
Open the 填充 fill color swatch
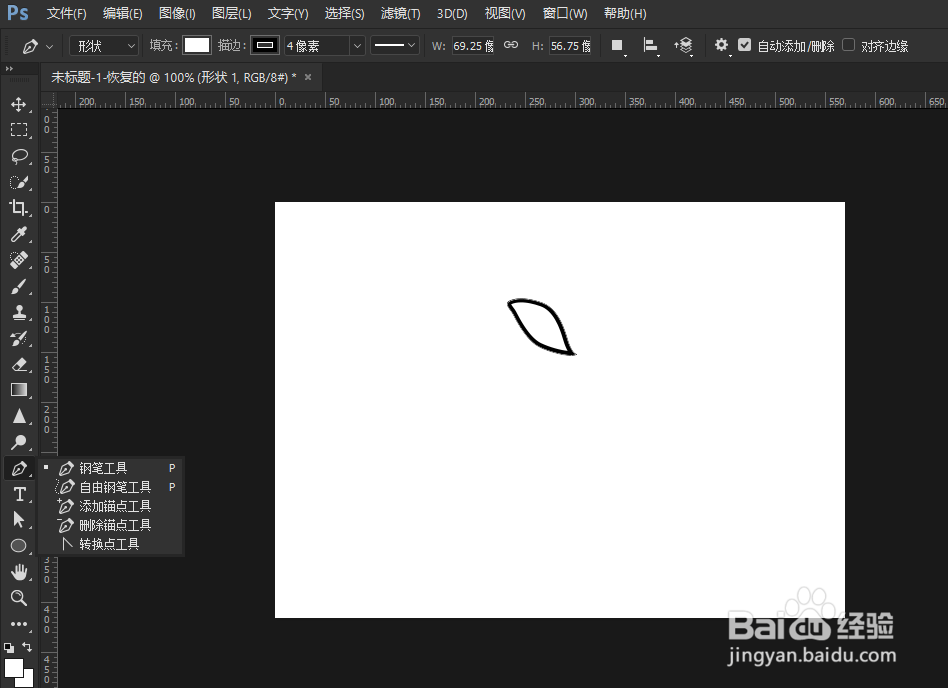(196, 45)
